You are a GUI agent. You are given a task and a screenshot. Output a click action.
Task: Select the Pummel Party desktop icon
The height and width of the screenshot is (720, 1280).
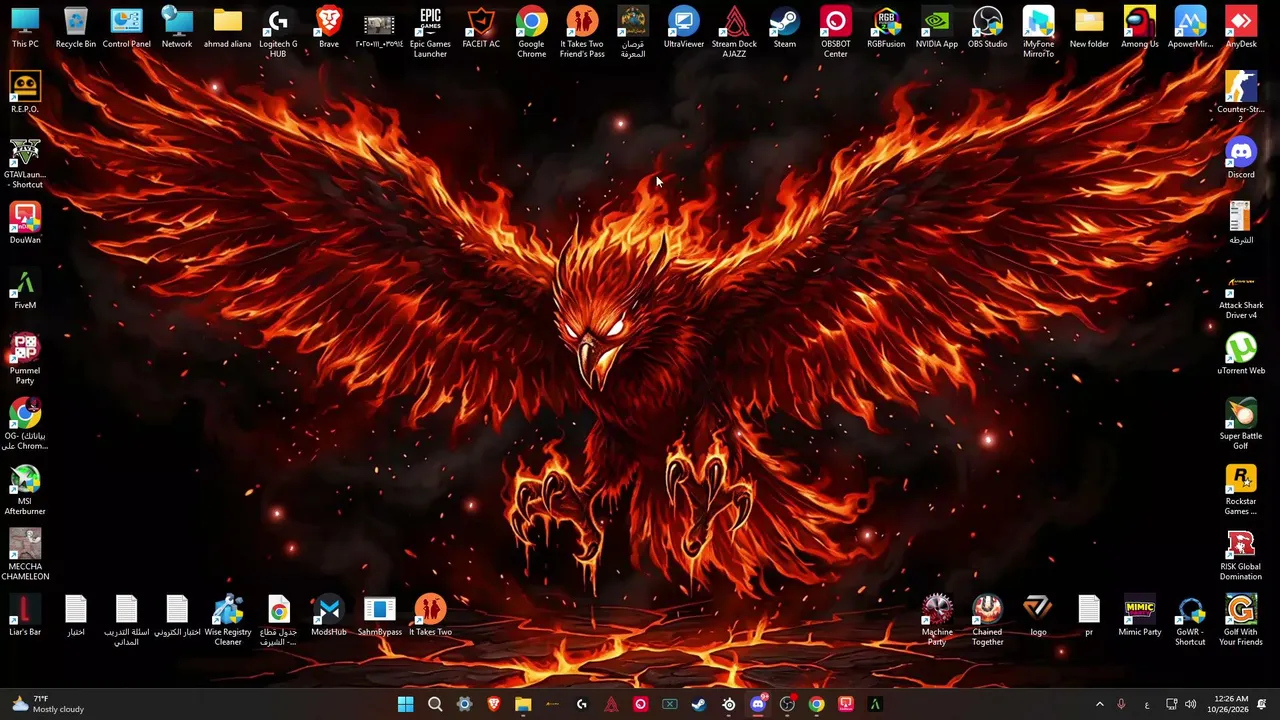(25, 359)
